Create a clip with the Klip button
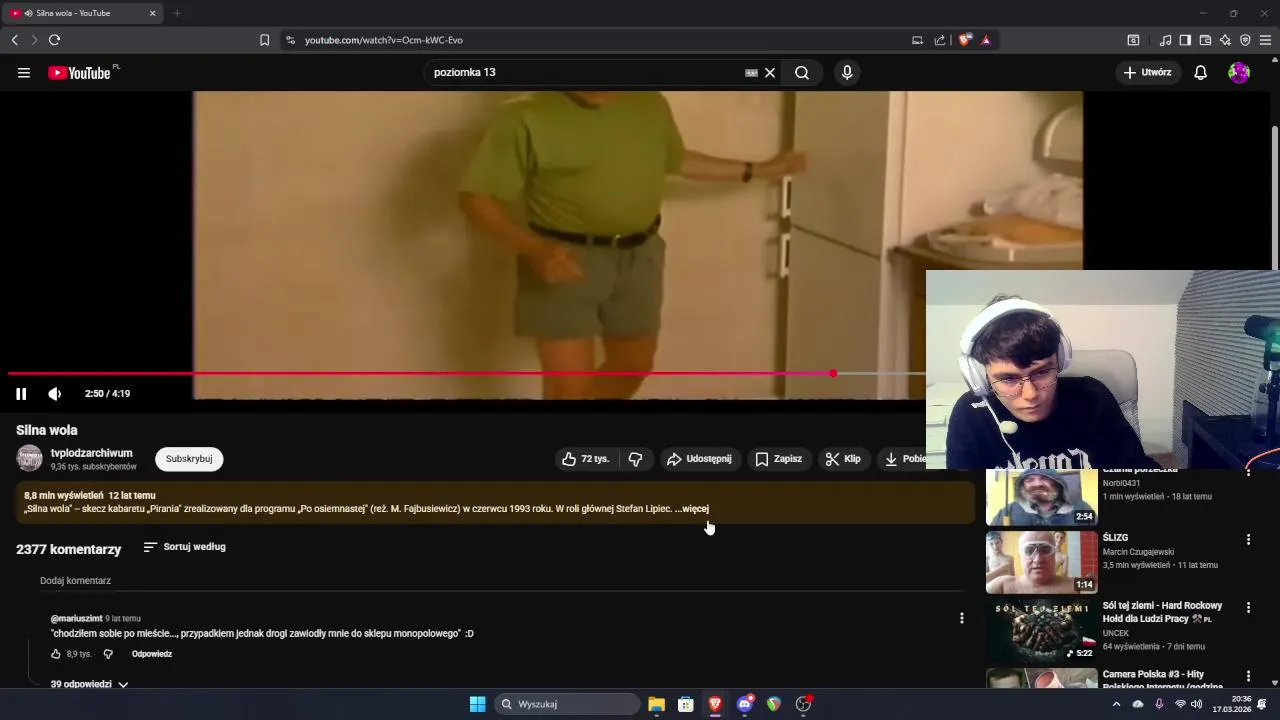This screenshot has height=720, width=1280. [x=843, y=459]
